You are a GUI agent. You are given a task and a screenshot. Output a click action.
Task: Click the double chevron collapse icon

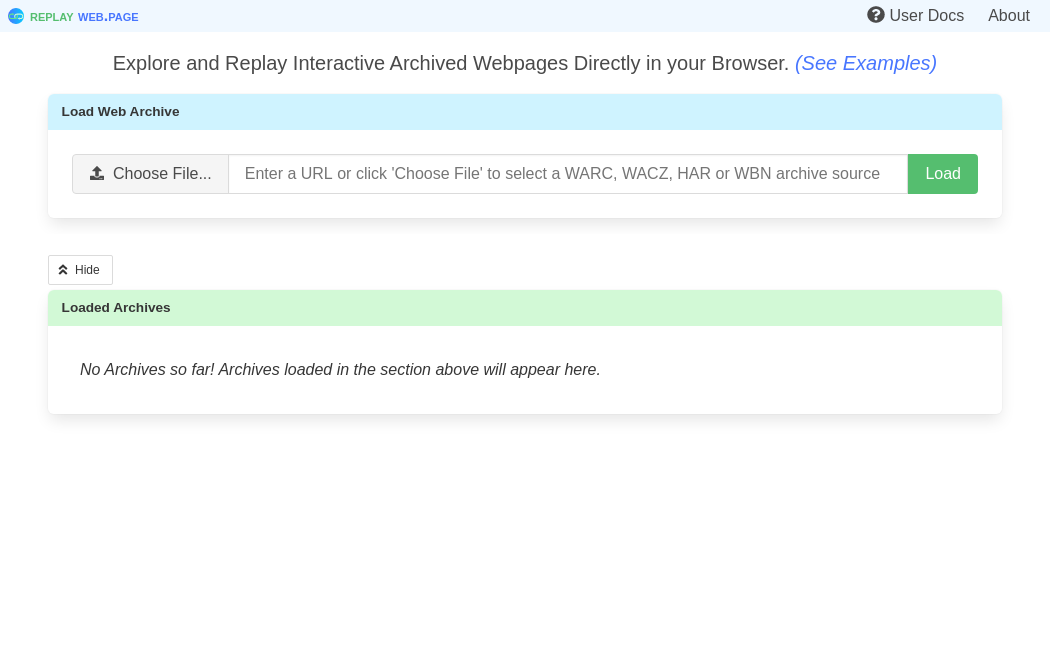pyautogui.click(x=63, y=270)
